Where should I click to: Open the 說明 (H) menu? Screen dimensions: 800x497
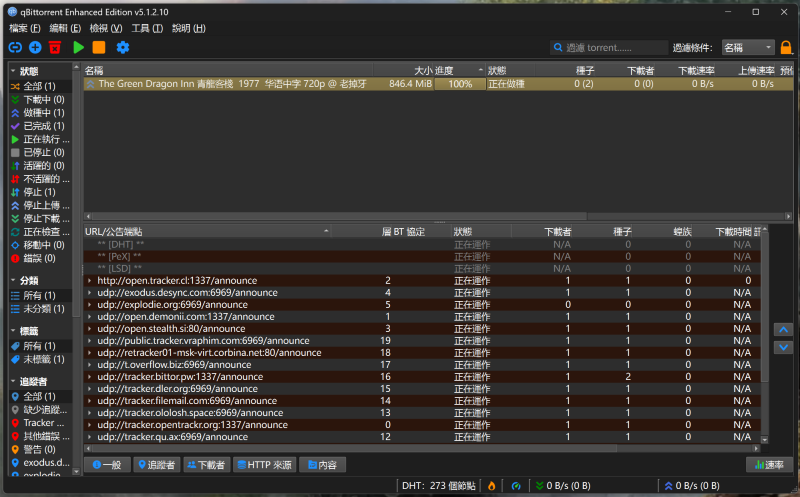pyautogui.click(x=189, y=29)
